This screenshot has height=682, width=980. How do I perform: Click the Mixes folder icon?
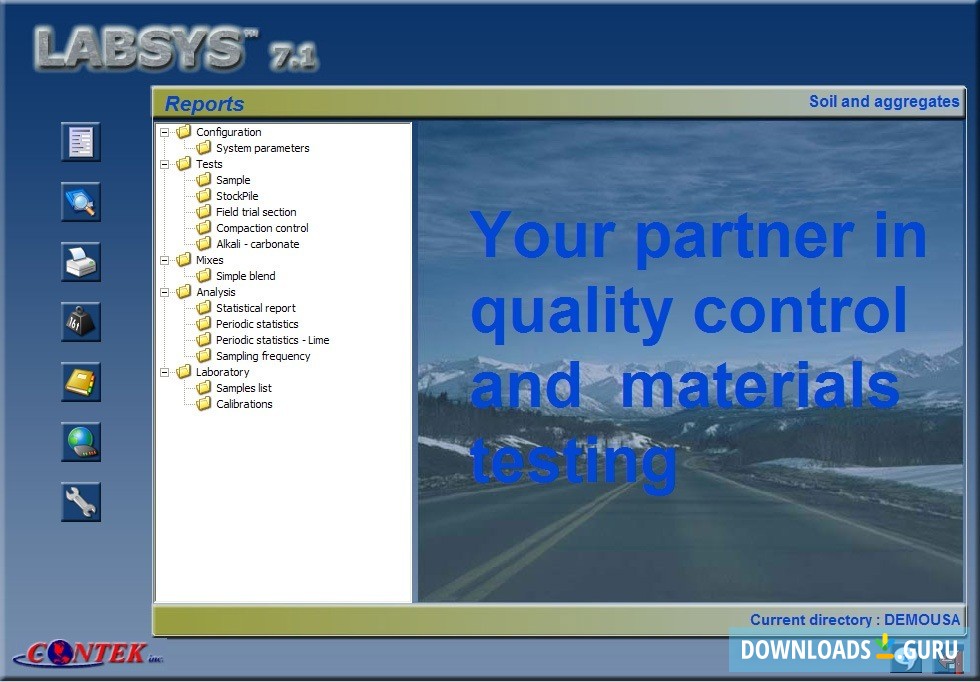click(184, 259)
